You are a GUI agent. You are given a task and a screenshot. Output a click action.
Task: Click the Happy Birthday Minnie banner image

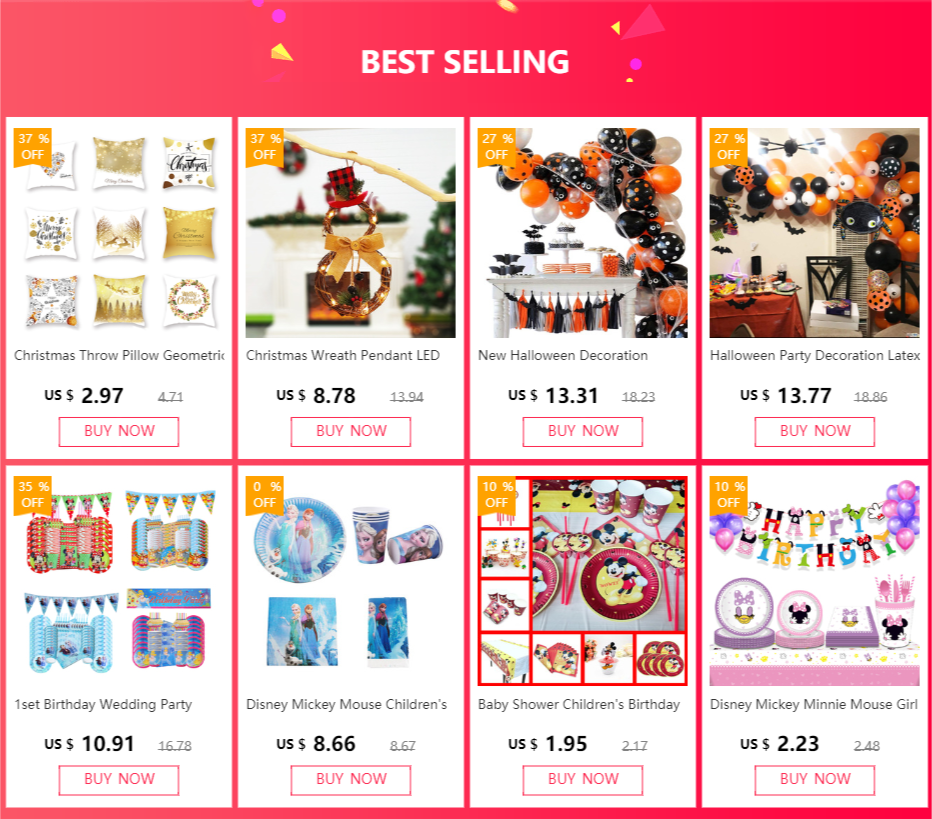tap(814, 581)
